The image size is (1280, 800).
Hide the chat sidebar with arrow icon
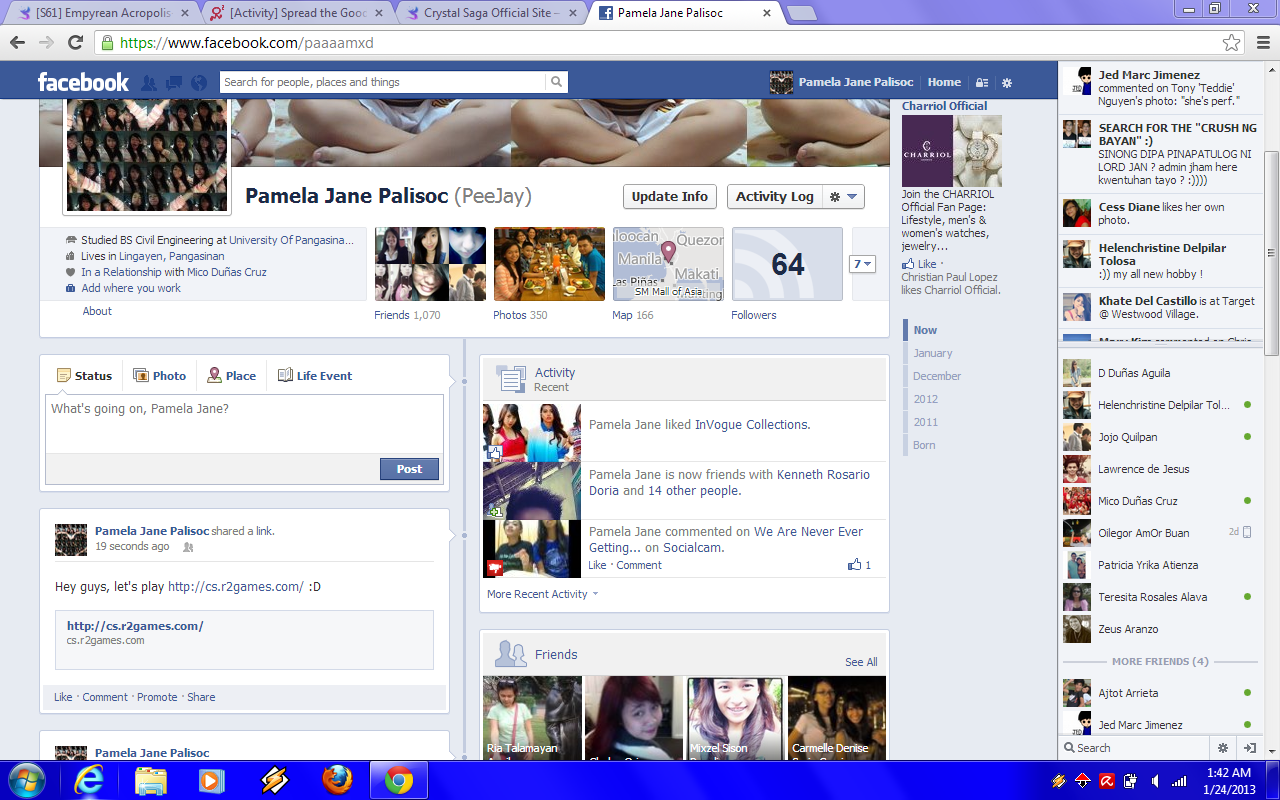click(x=1249, y=748)
